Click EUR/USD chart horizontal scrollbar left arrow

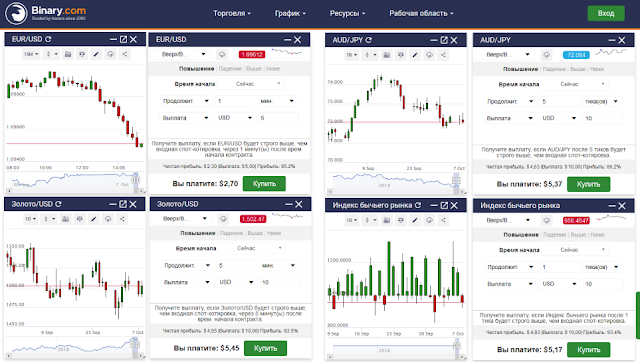[x=9, y=191]
